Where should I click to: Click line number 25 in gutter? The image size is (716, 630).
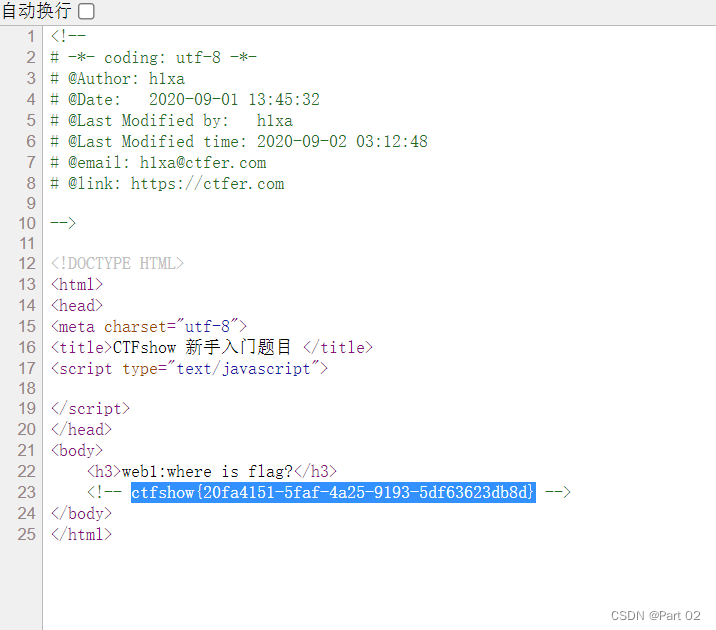(26, 534)
